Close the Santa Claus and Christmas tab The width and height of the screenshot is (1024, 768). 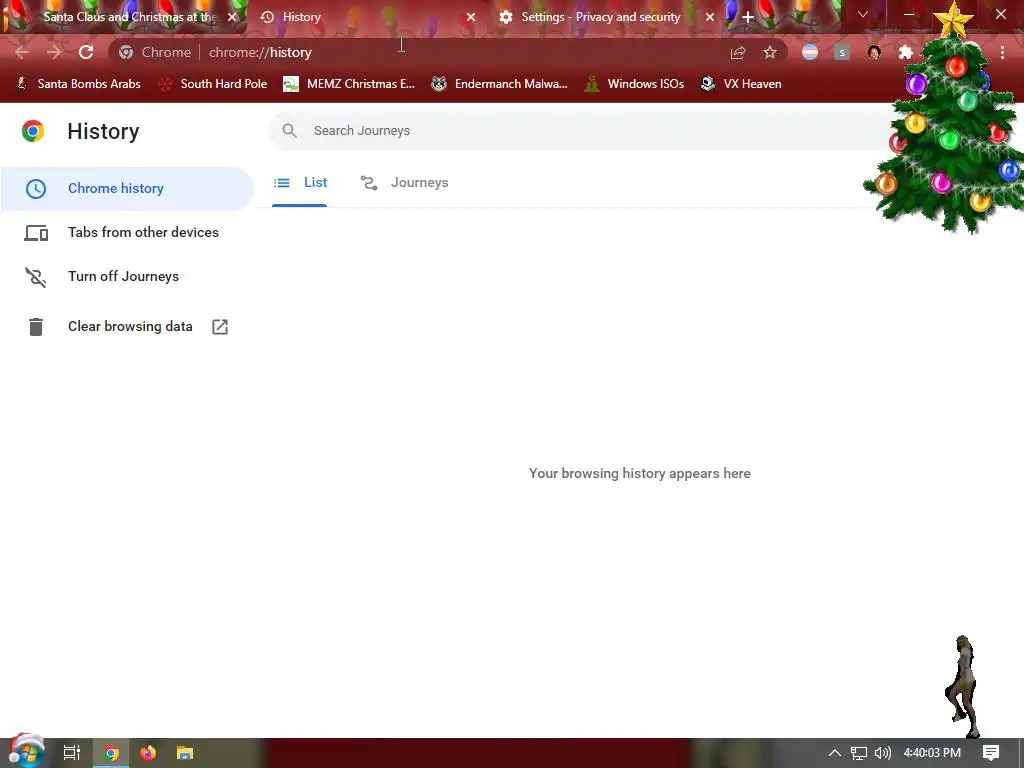tap(232, 17)
